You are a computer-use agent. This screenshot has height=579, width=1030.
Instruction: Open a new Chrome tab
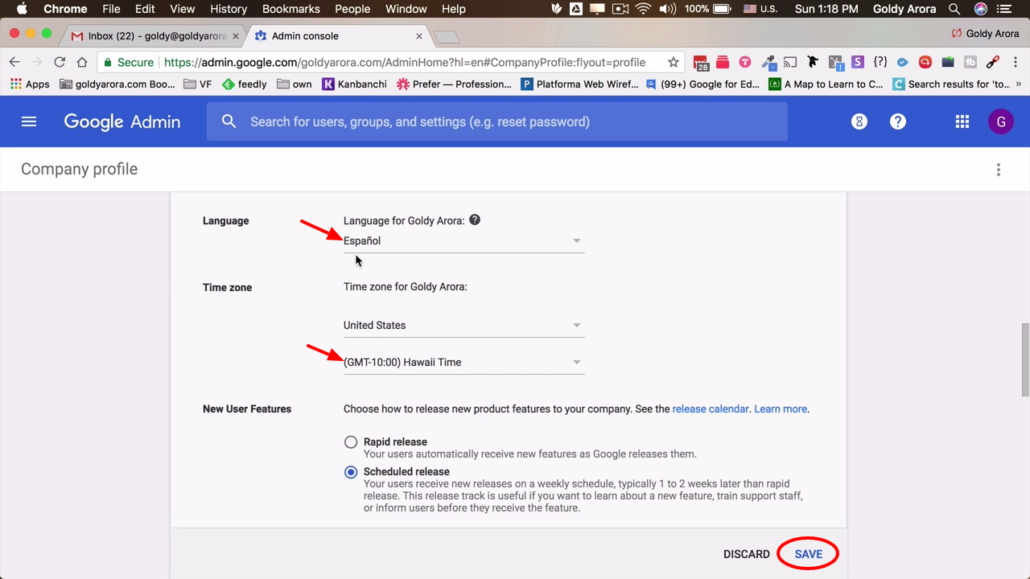pos(447,37)
